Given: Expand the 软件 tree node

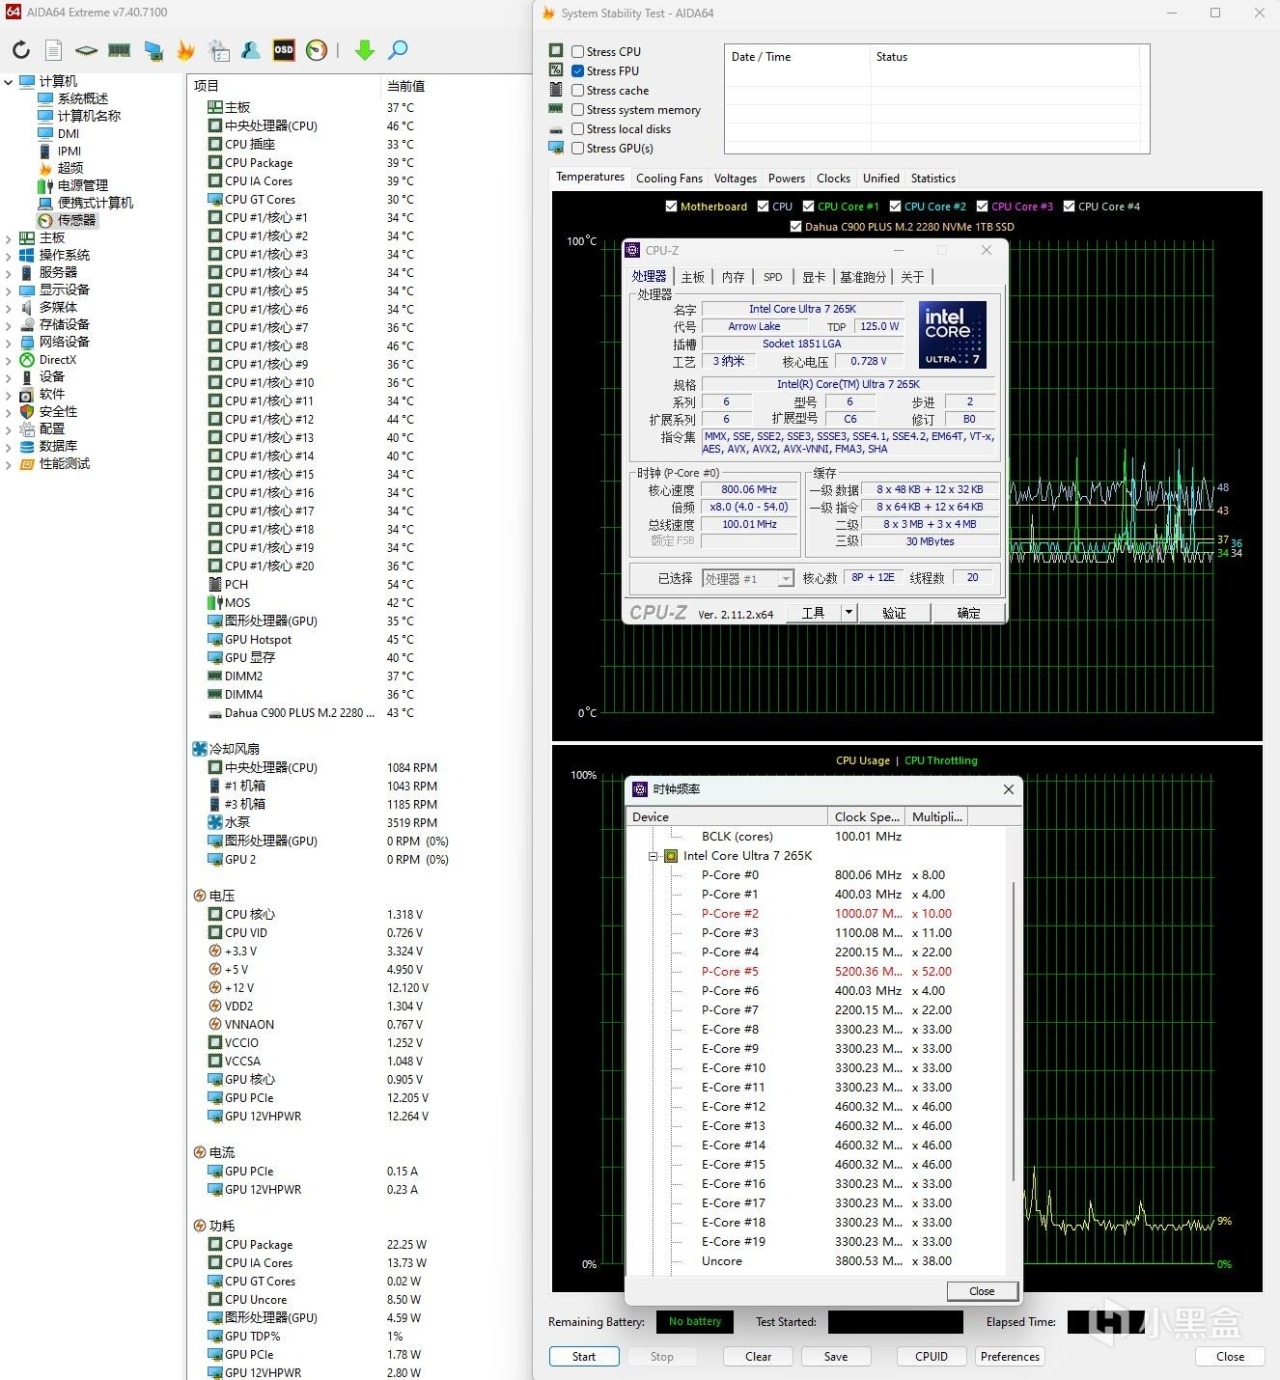Looking at the screenshot, I should click(8, 395).
